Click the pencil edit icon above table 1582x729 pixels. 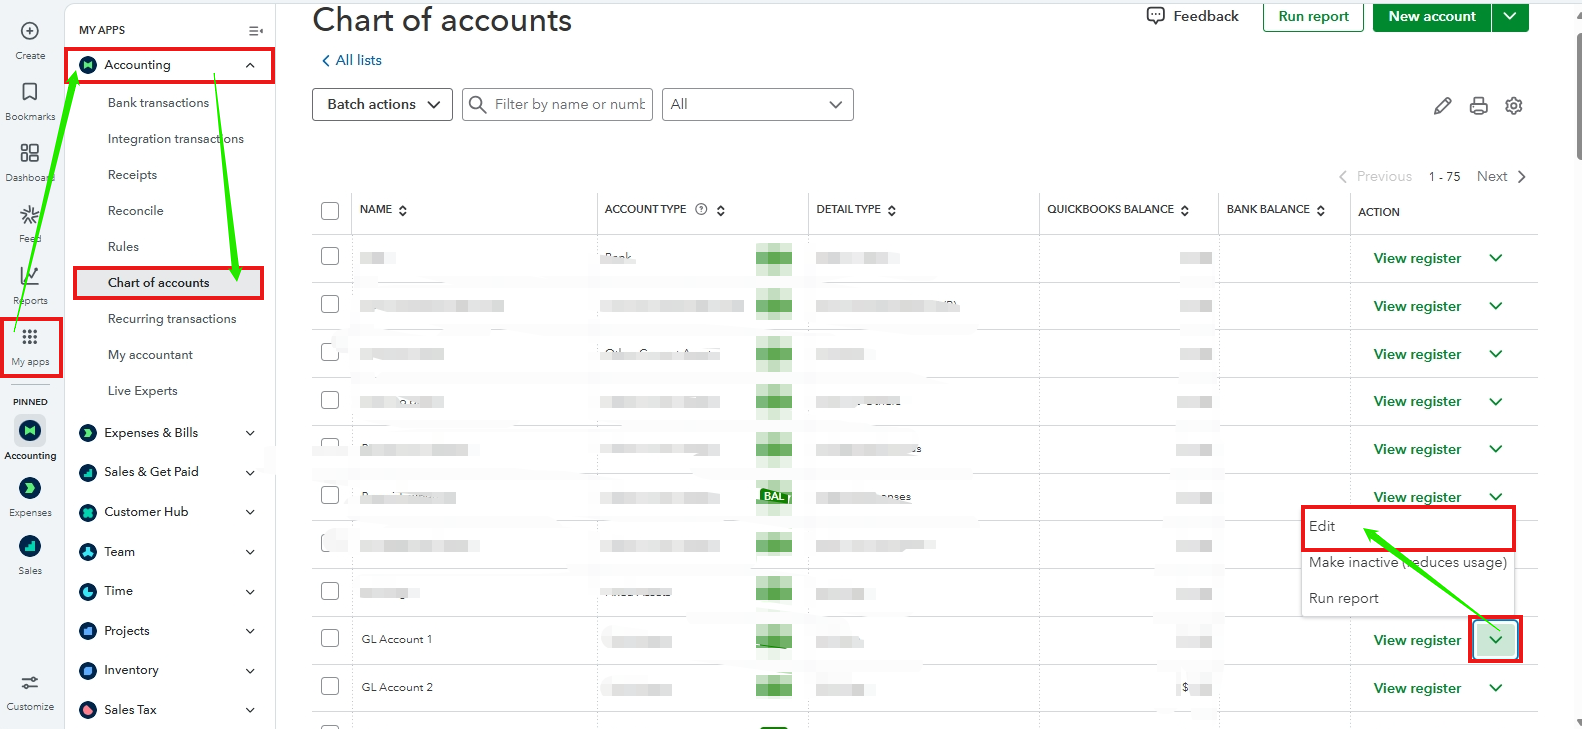1442,106
